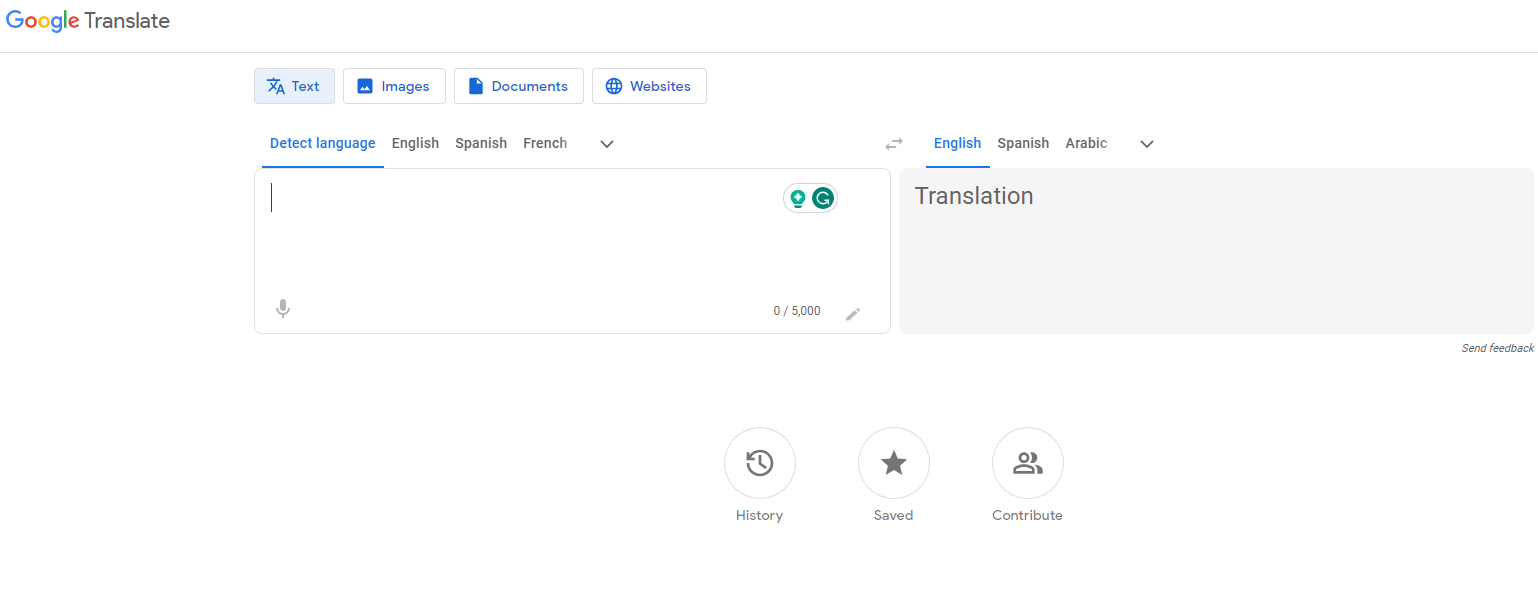Open the Images translation mode

click(394, 86)
